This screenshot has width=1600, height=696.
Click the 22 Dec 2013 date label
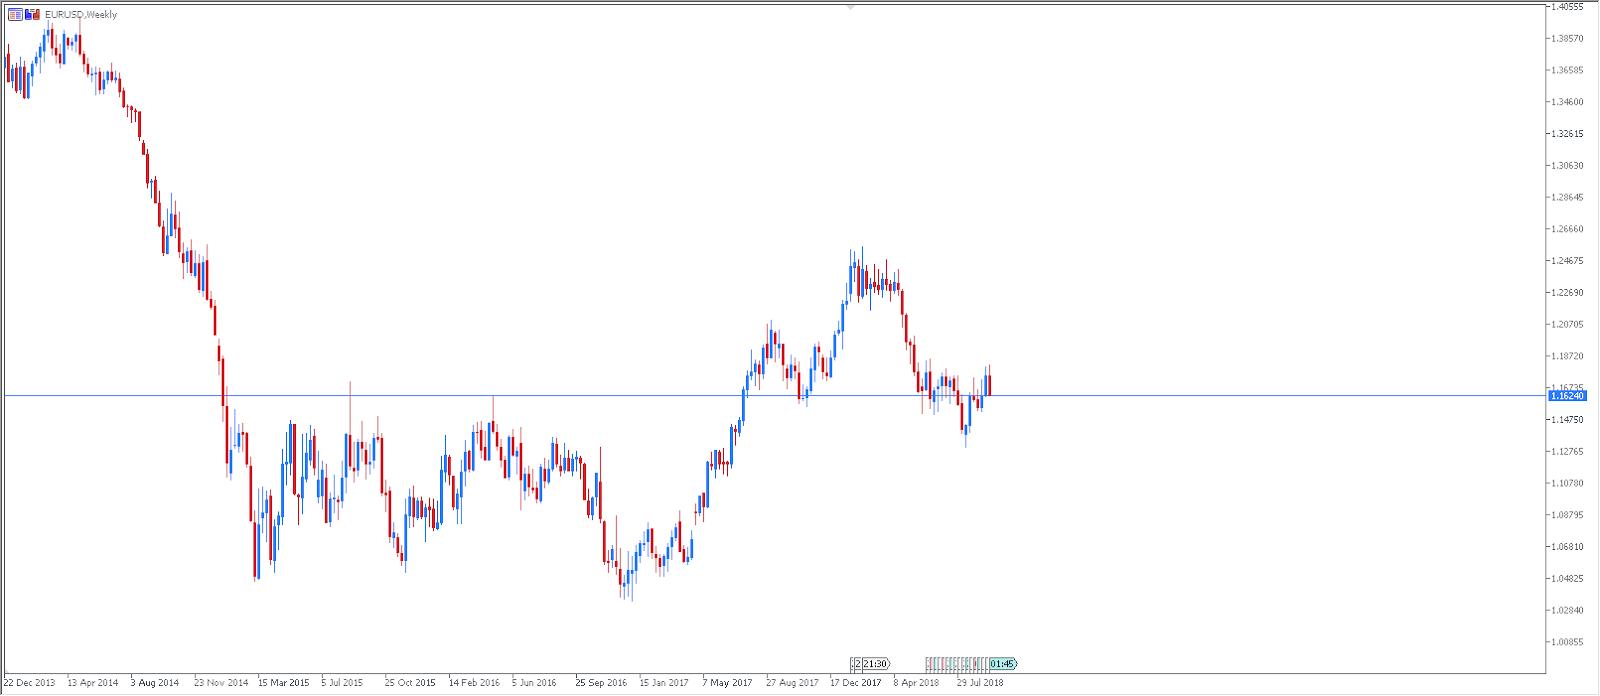[30, 684]
